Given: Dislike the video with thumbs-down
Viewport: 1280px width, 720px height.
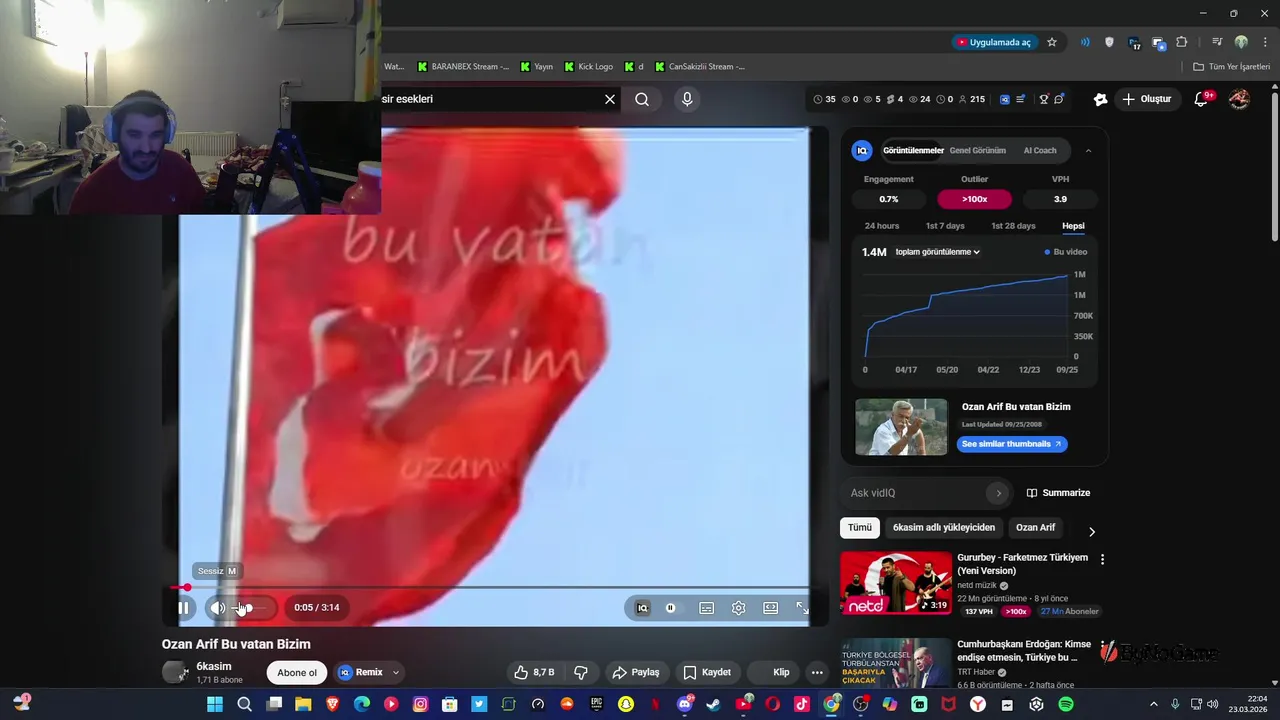Looking at the screenshot, I should coord(580,672).
